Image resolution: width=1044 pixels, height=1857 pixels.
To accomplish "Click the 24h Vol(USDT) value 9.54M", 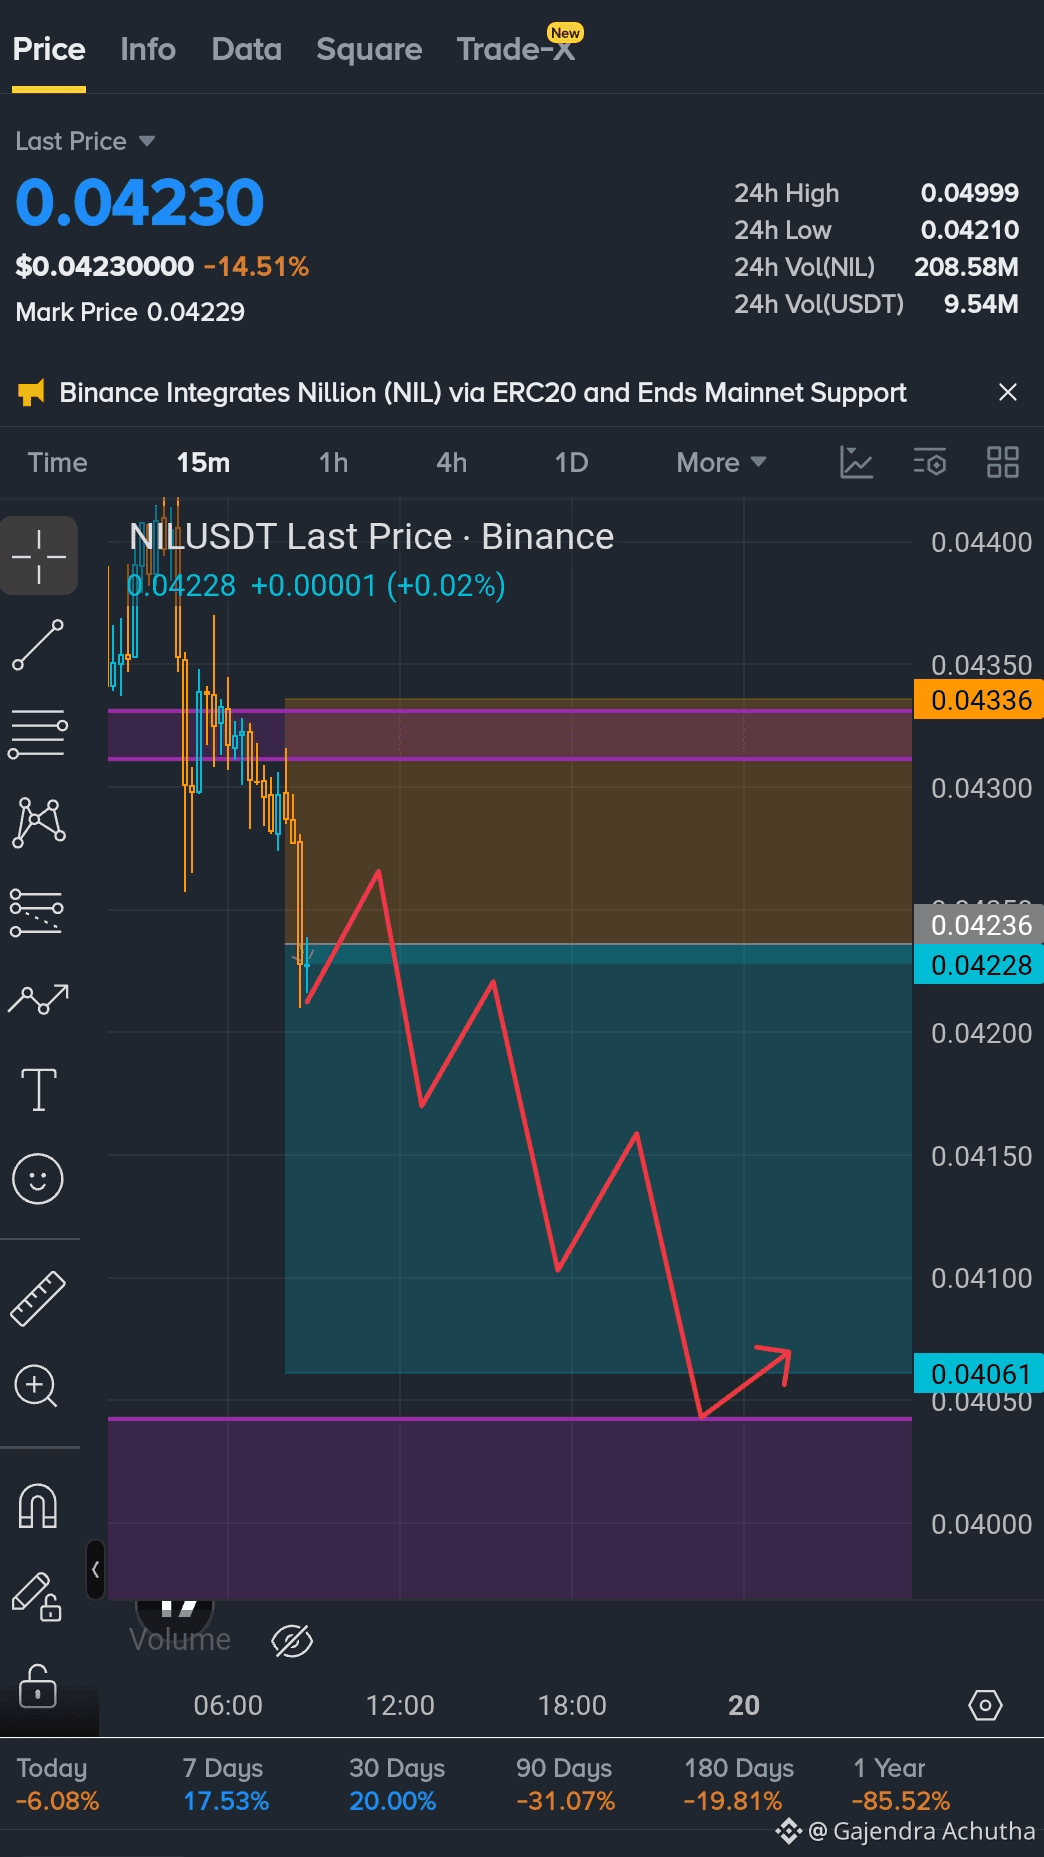I will 981,304.
